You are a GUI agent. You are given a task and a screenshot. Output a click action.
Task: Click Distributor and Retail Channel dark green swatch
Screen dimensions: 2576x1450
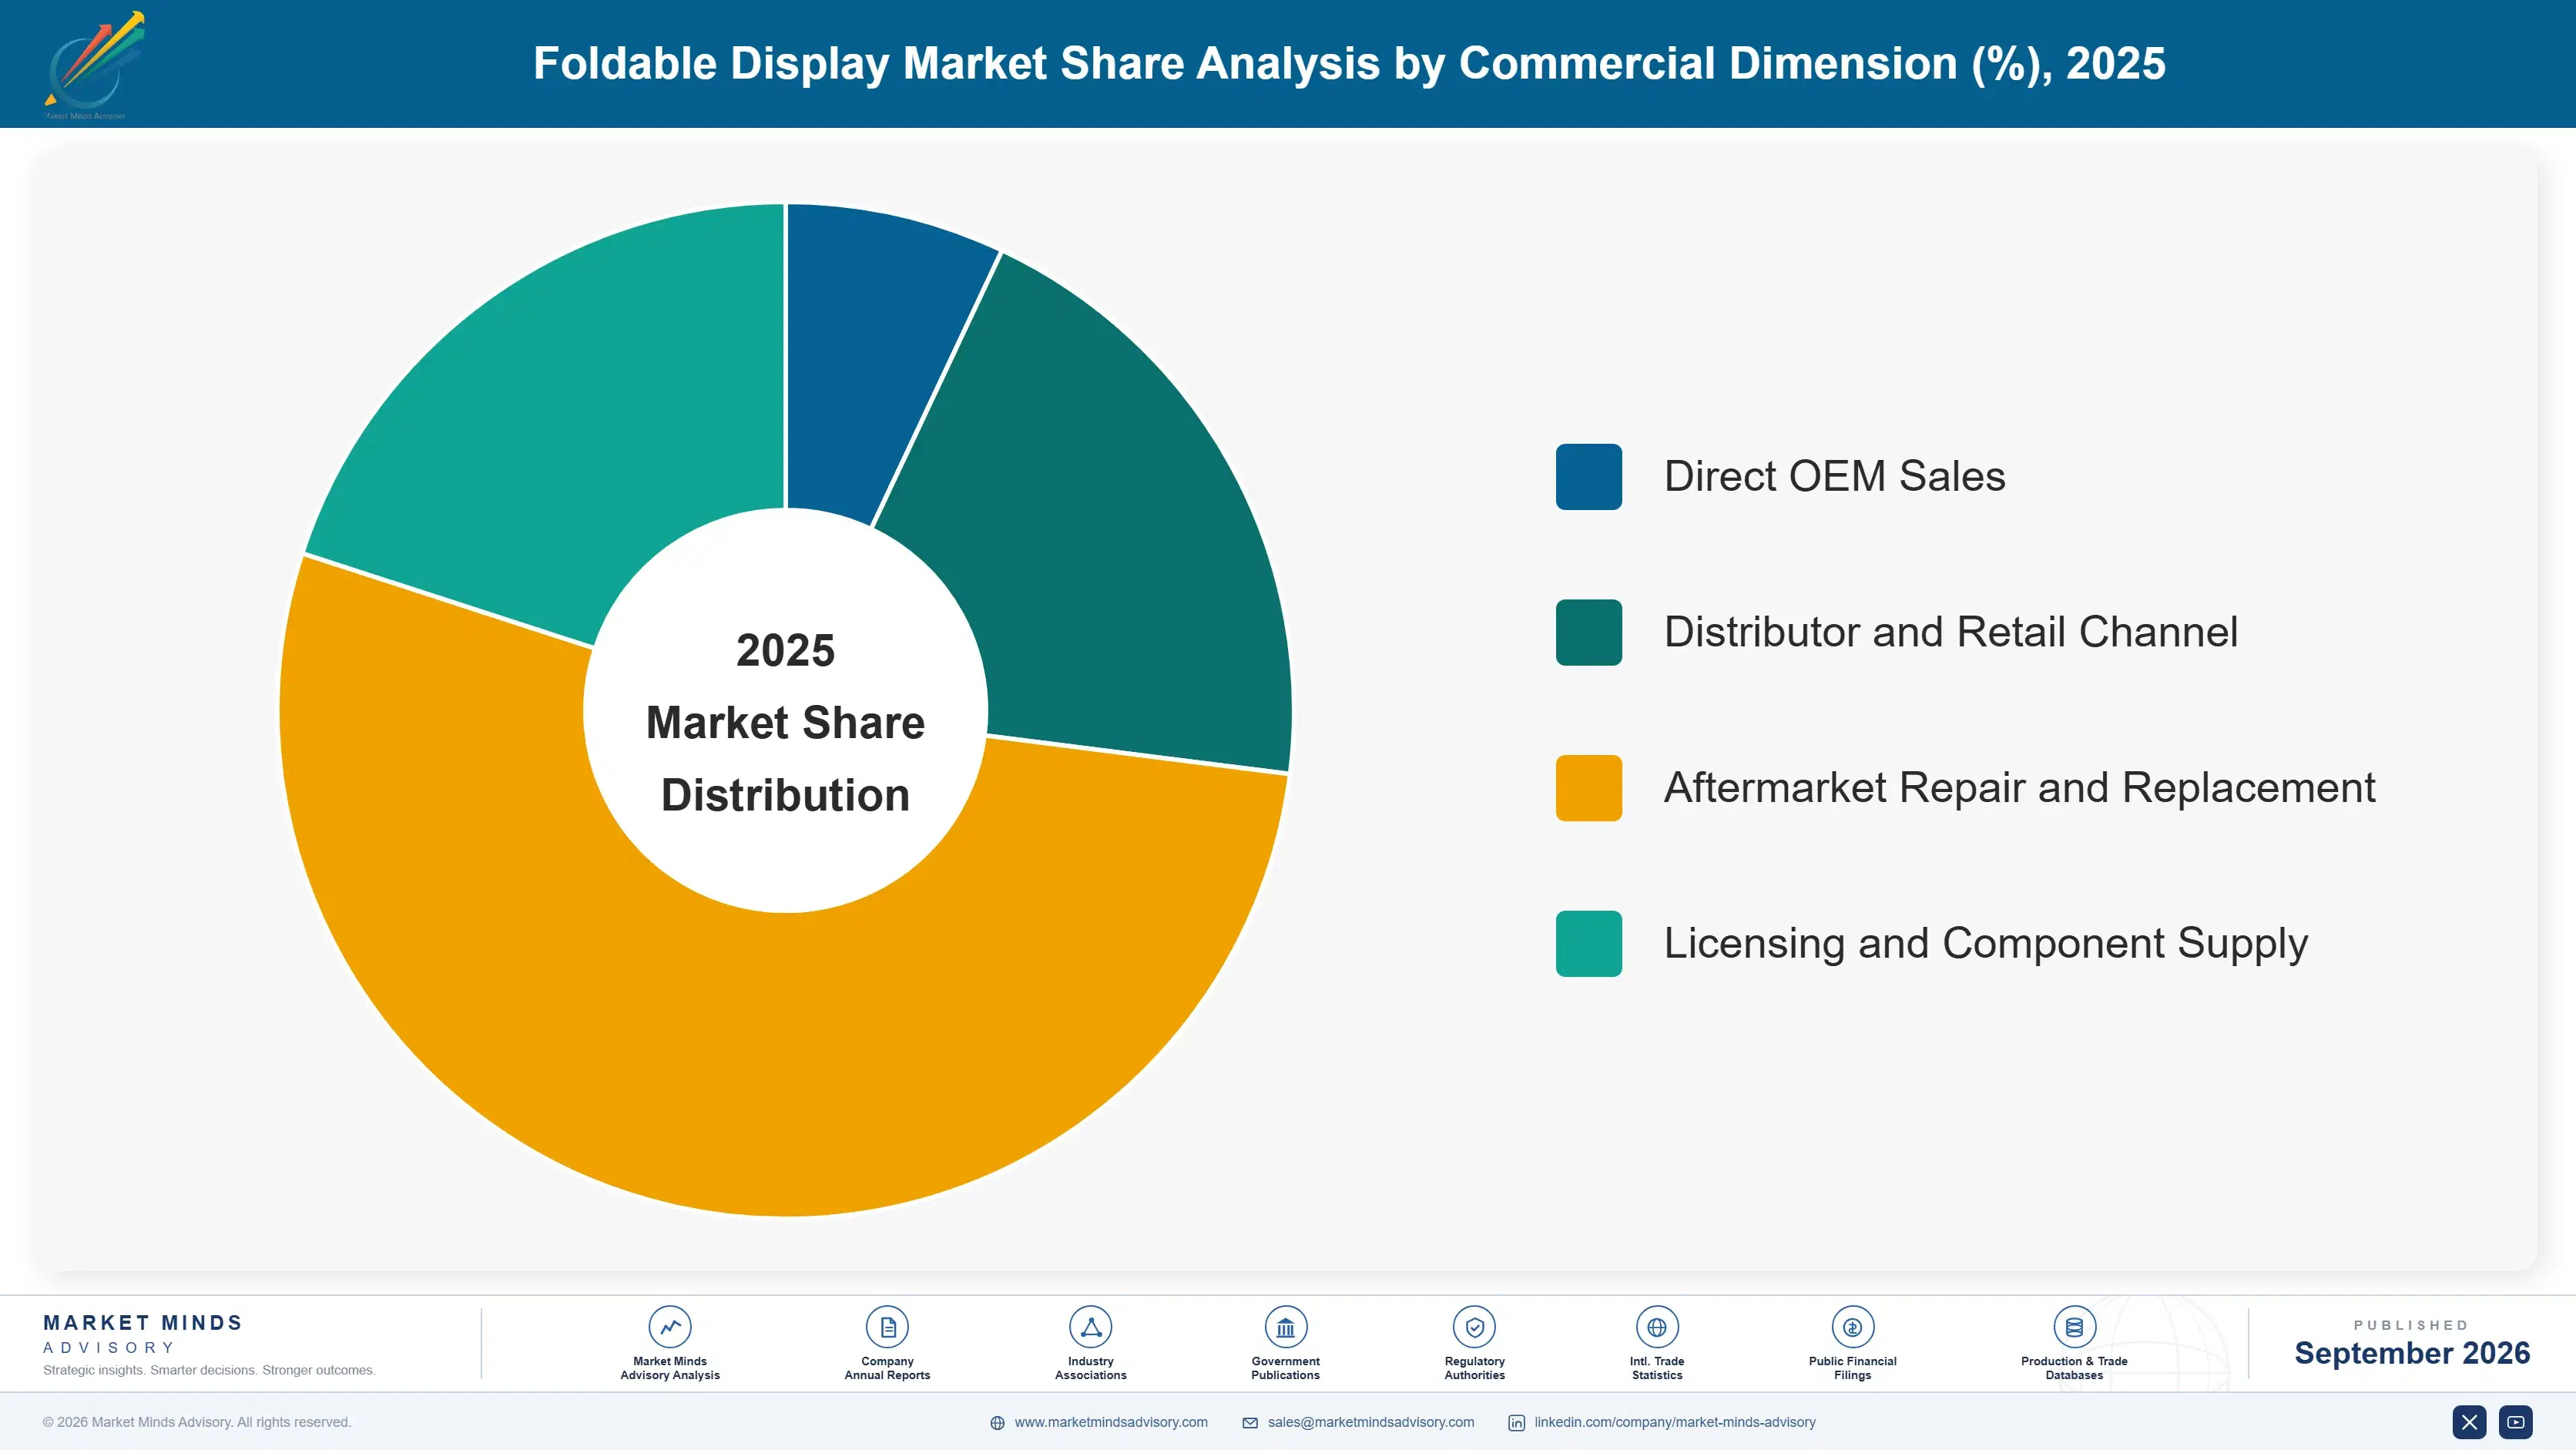coord(1588,632)
